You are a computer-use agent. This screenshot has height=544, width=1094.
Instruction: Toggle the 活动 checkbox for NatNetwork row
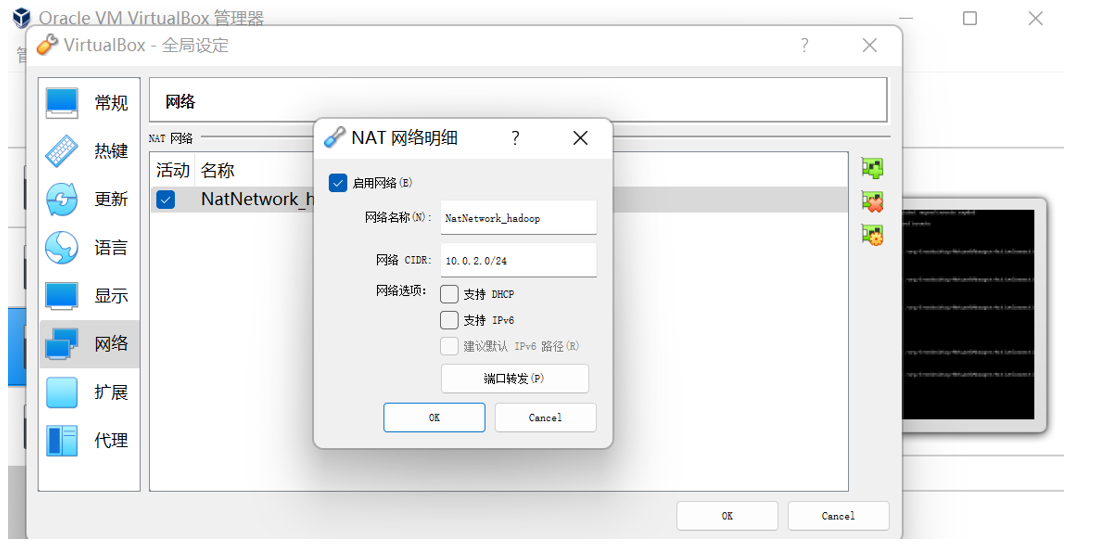(165, 200)
